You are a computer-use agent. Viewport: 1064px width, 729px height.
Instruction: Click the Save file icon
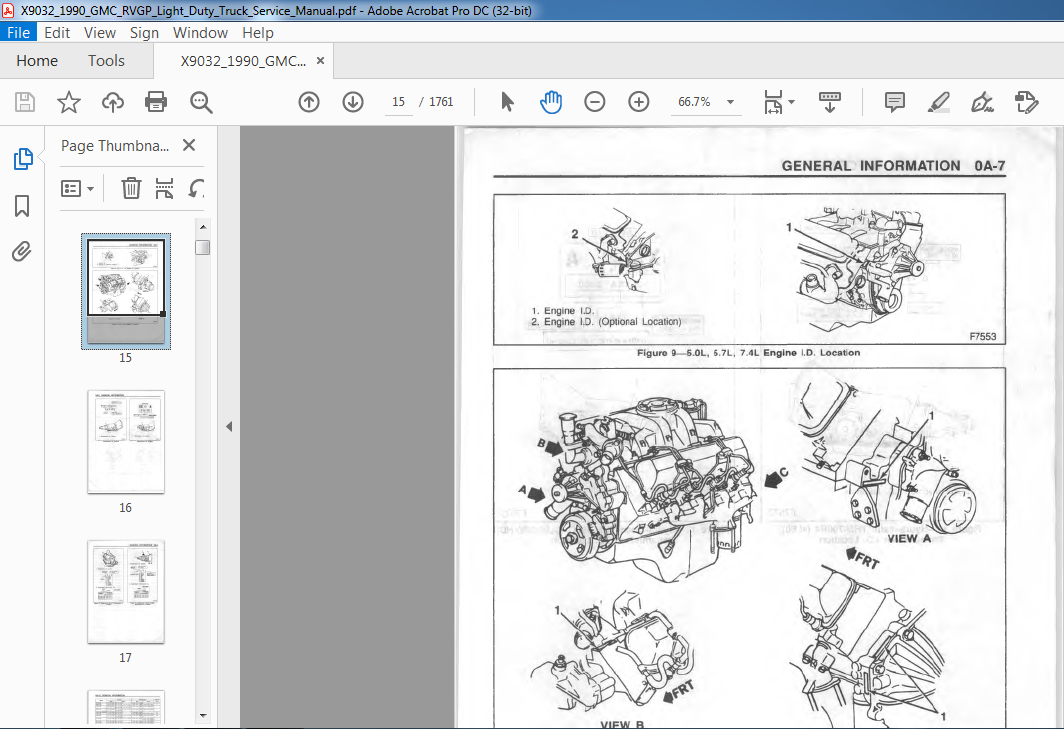pyautogui.click(x=25, y=102)
